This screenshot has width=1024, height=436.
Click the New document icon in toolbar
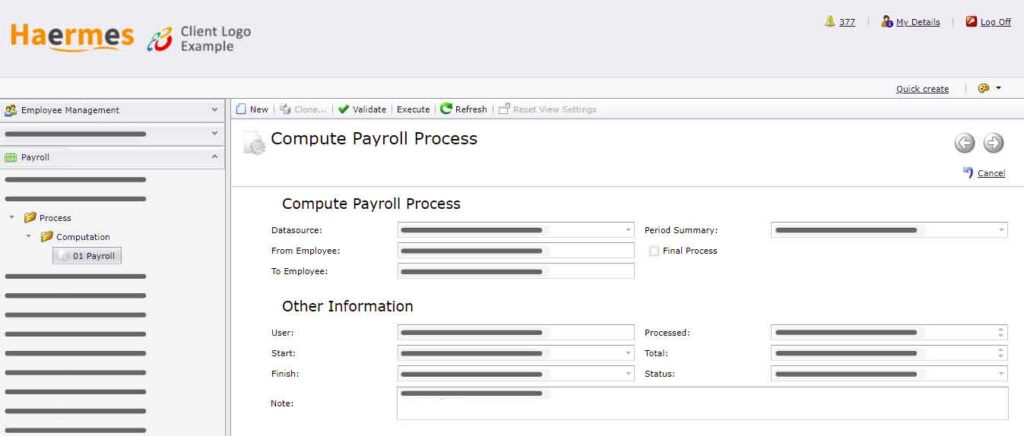241,110
